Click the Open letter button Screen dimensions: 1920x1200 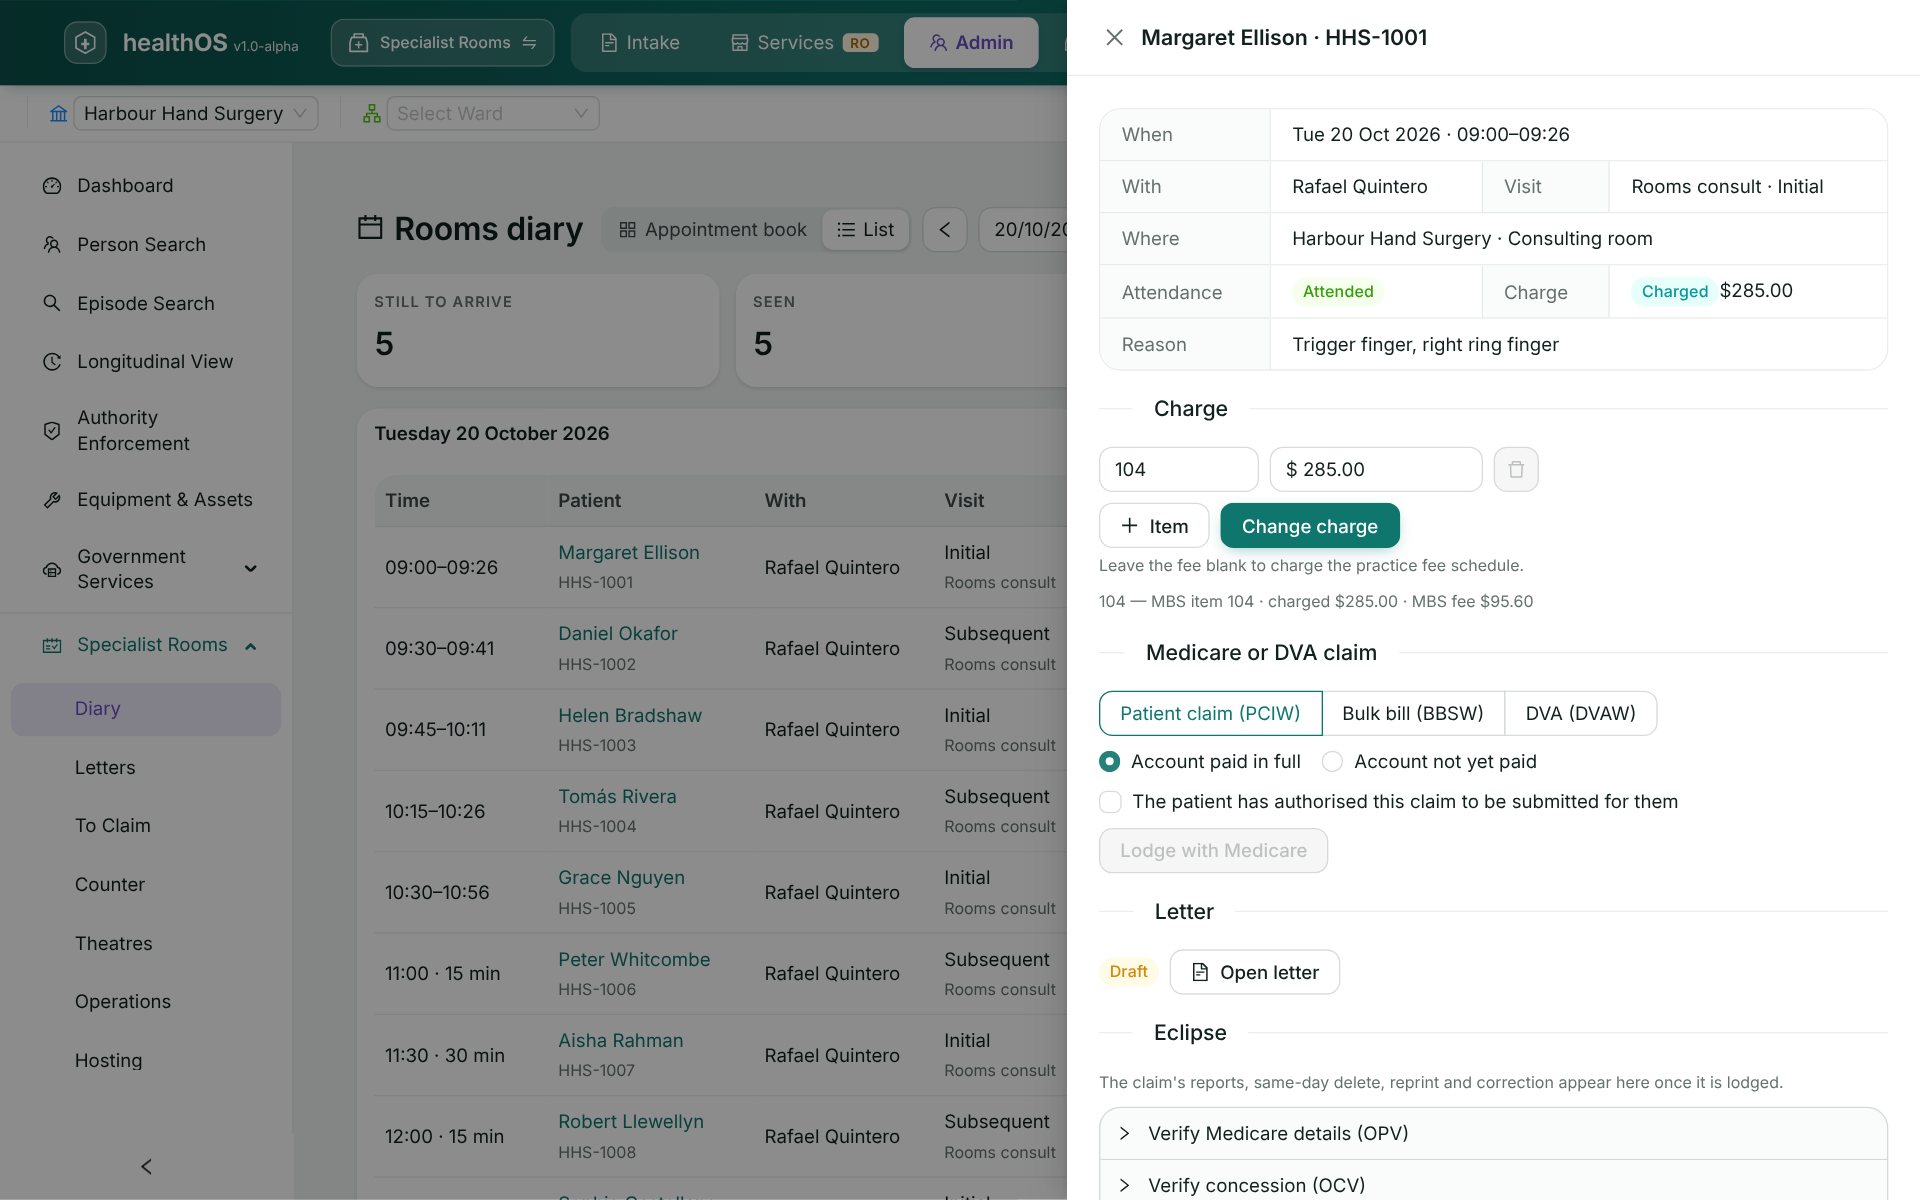[x=1254, y=972]
